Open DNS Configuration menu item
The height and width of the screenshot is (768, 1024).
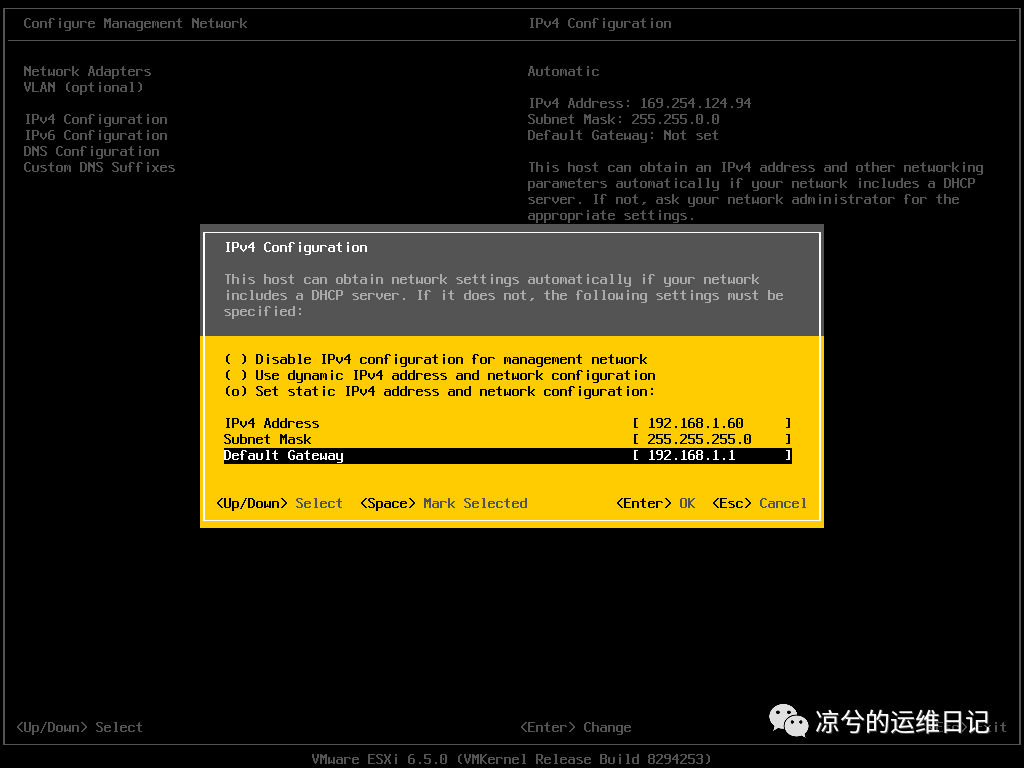(x=91, y=152)
